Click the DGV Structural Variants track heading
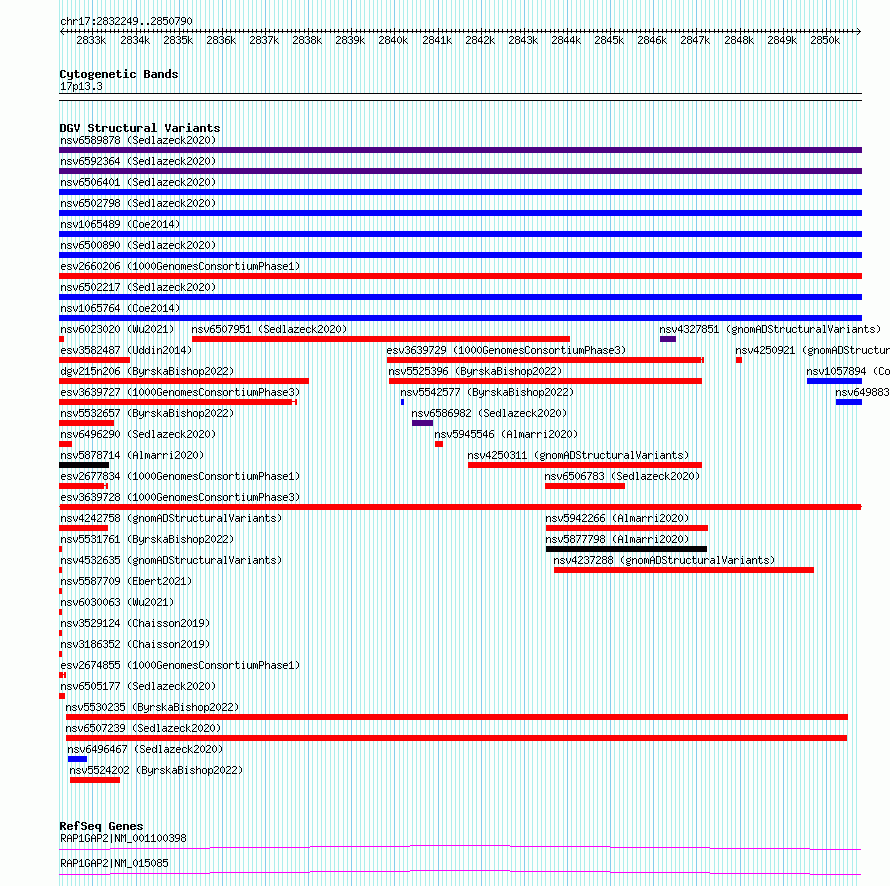 tap(140, 128)
